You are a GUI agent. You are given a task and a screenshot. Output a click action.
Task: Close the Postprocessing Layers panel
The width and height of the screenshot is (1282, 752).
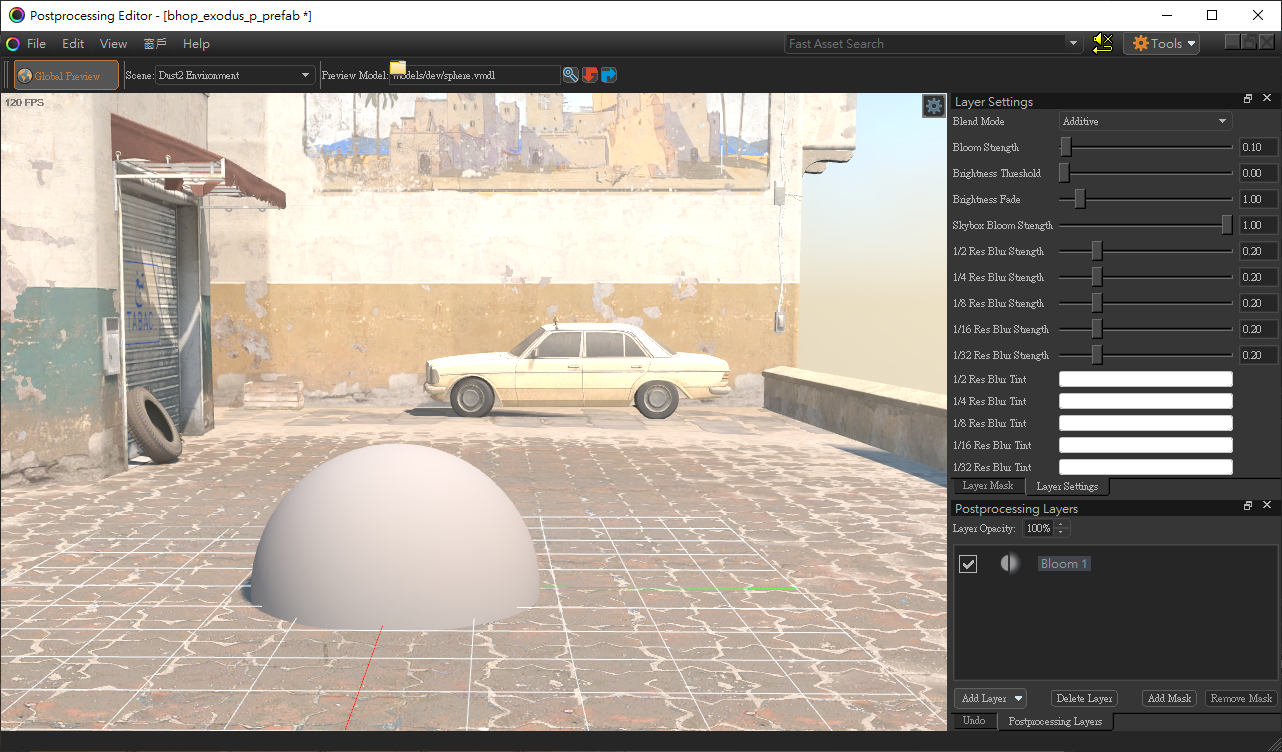point(1267,506)
